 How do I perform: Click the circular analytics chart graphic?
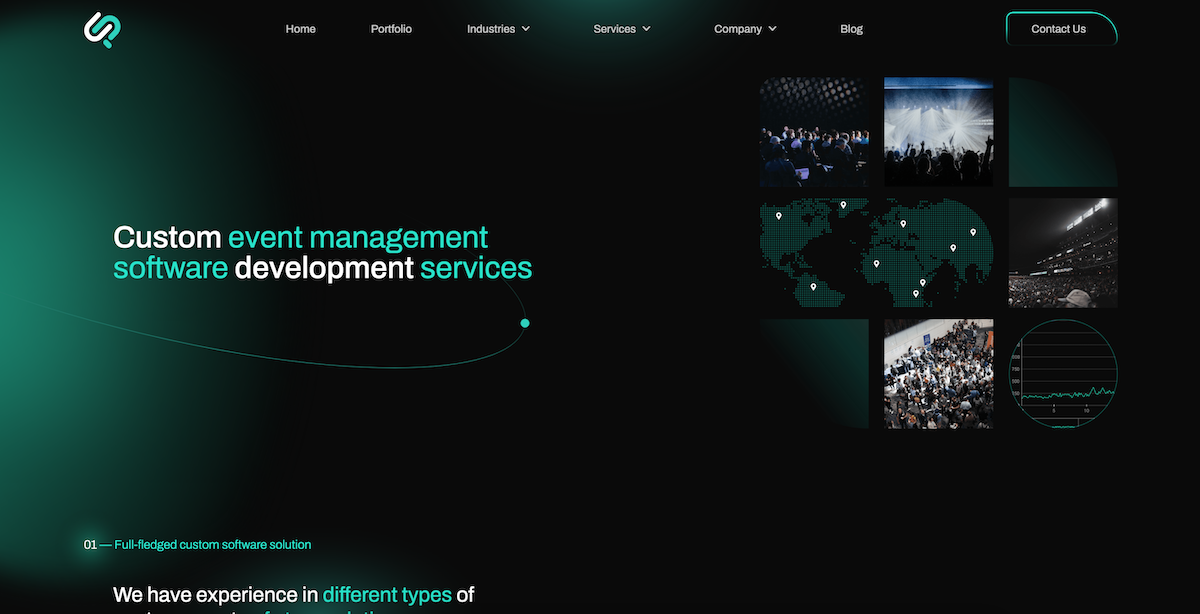coord(1063,374)
